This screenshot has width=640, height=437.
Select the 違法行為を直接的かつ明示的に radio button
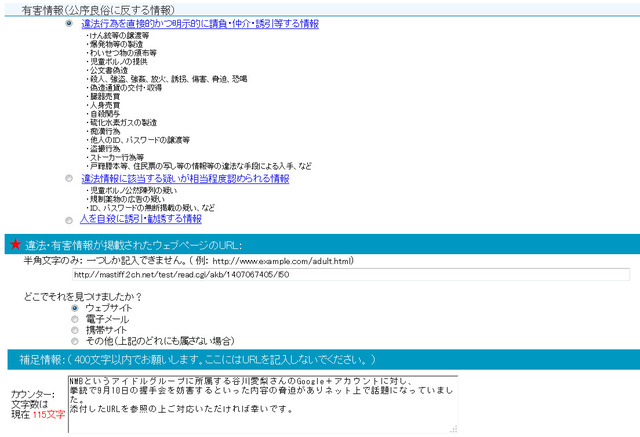(69, 23)
